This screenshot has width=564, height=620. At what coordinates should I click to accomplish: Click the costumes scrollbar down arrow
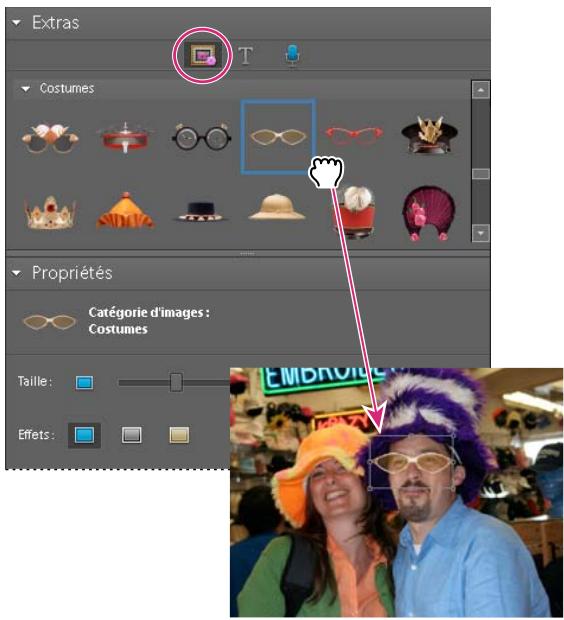481,233
